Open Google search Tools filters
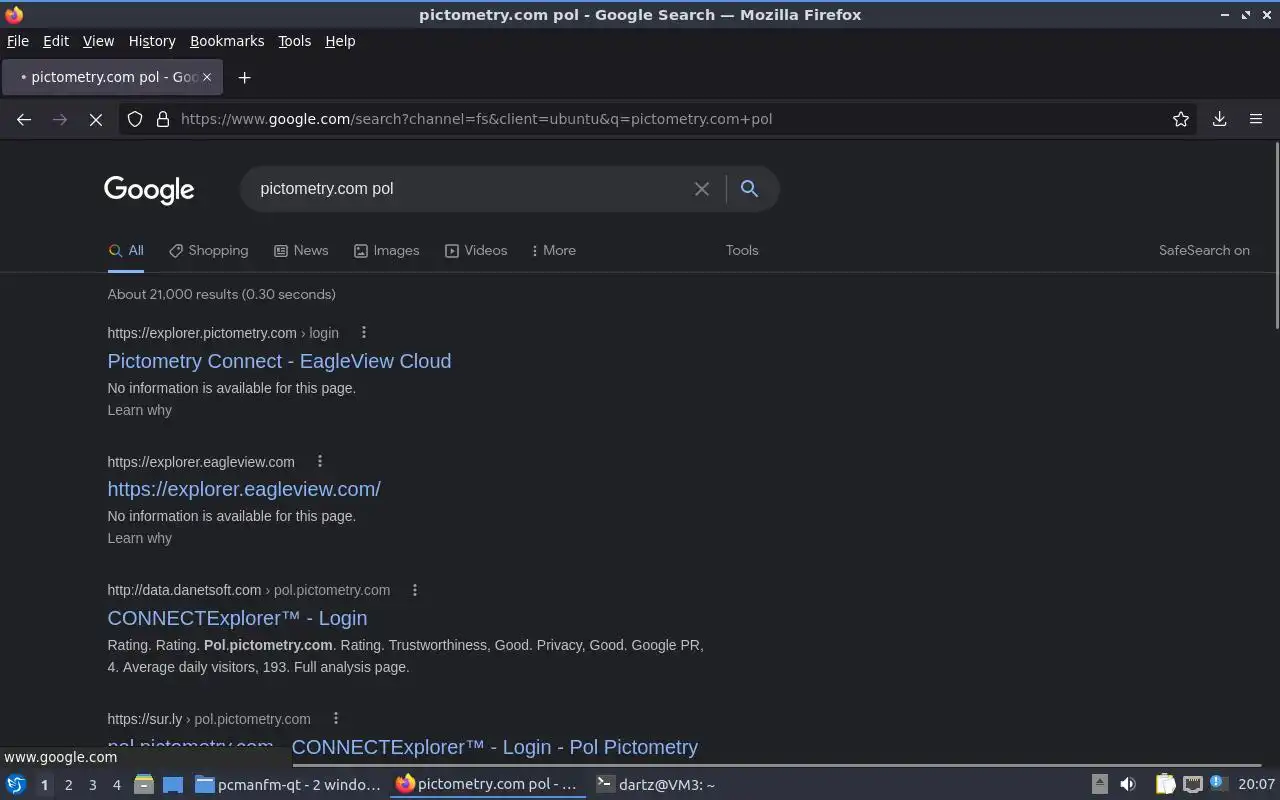 point(742,251)
